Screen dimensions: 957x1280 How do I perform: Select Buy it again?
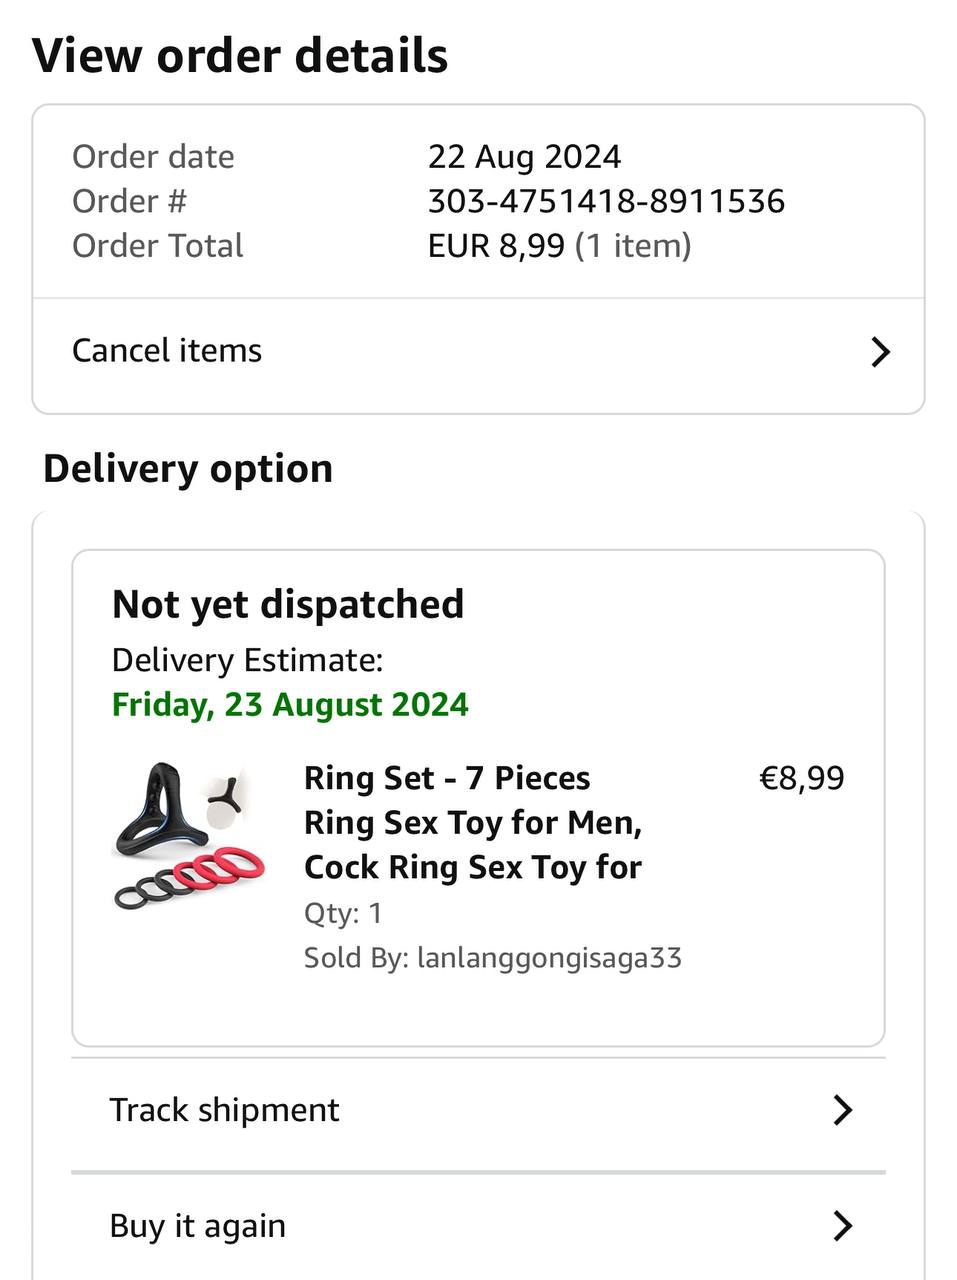198,1226
